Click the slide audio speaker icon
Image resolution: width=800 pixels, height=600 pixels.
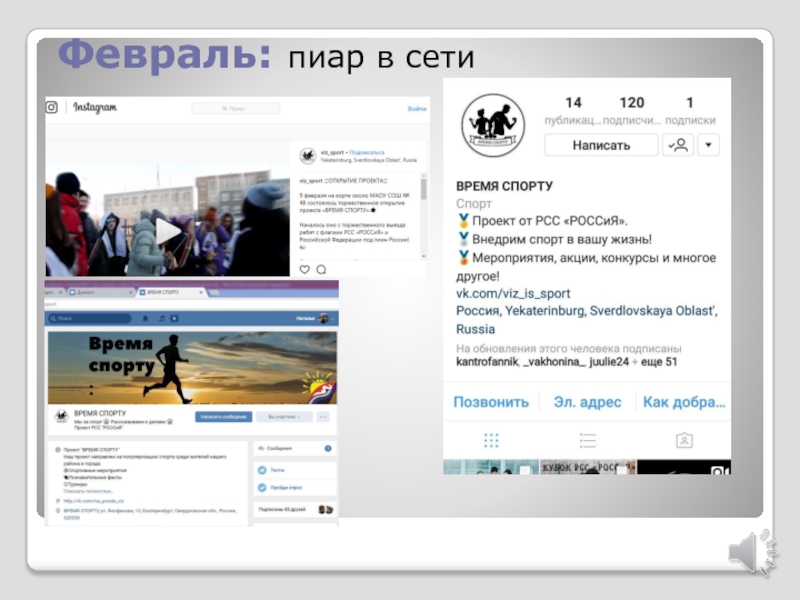[x=753, y=554]
